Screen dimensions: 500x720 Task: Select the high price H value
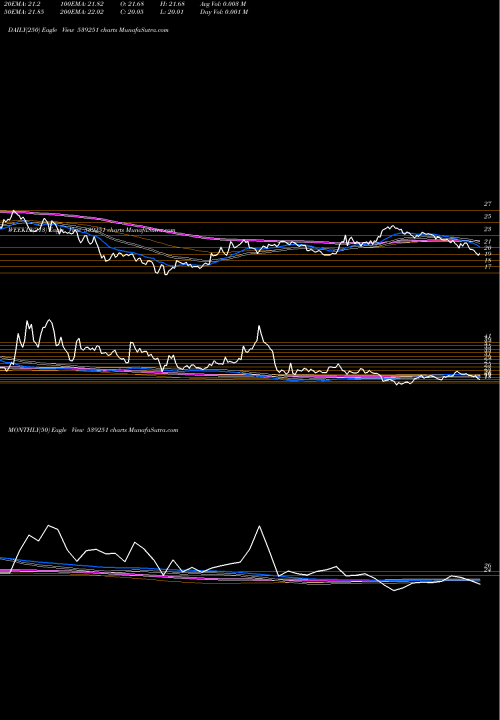[172, 4]
